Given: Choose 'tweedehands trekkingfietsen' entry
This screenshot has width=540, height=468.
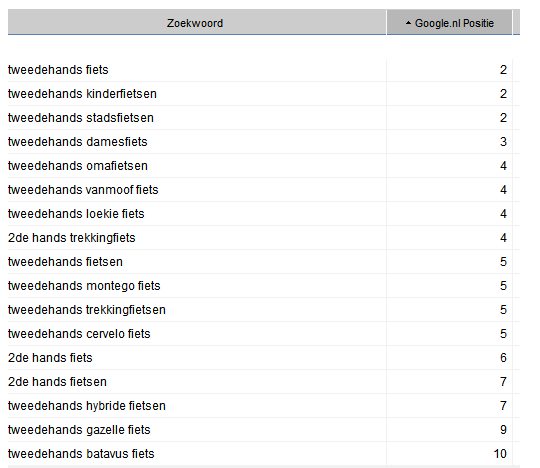Looking at the screenshot, I should coord(87,310).
